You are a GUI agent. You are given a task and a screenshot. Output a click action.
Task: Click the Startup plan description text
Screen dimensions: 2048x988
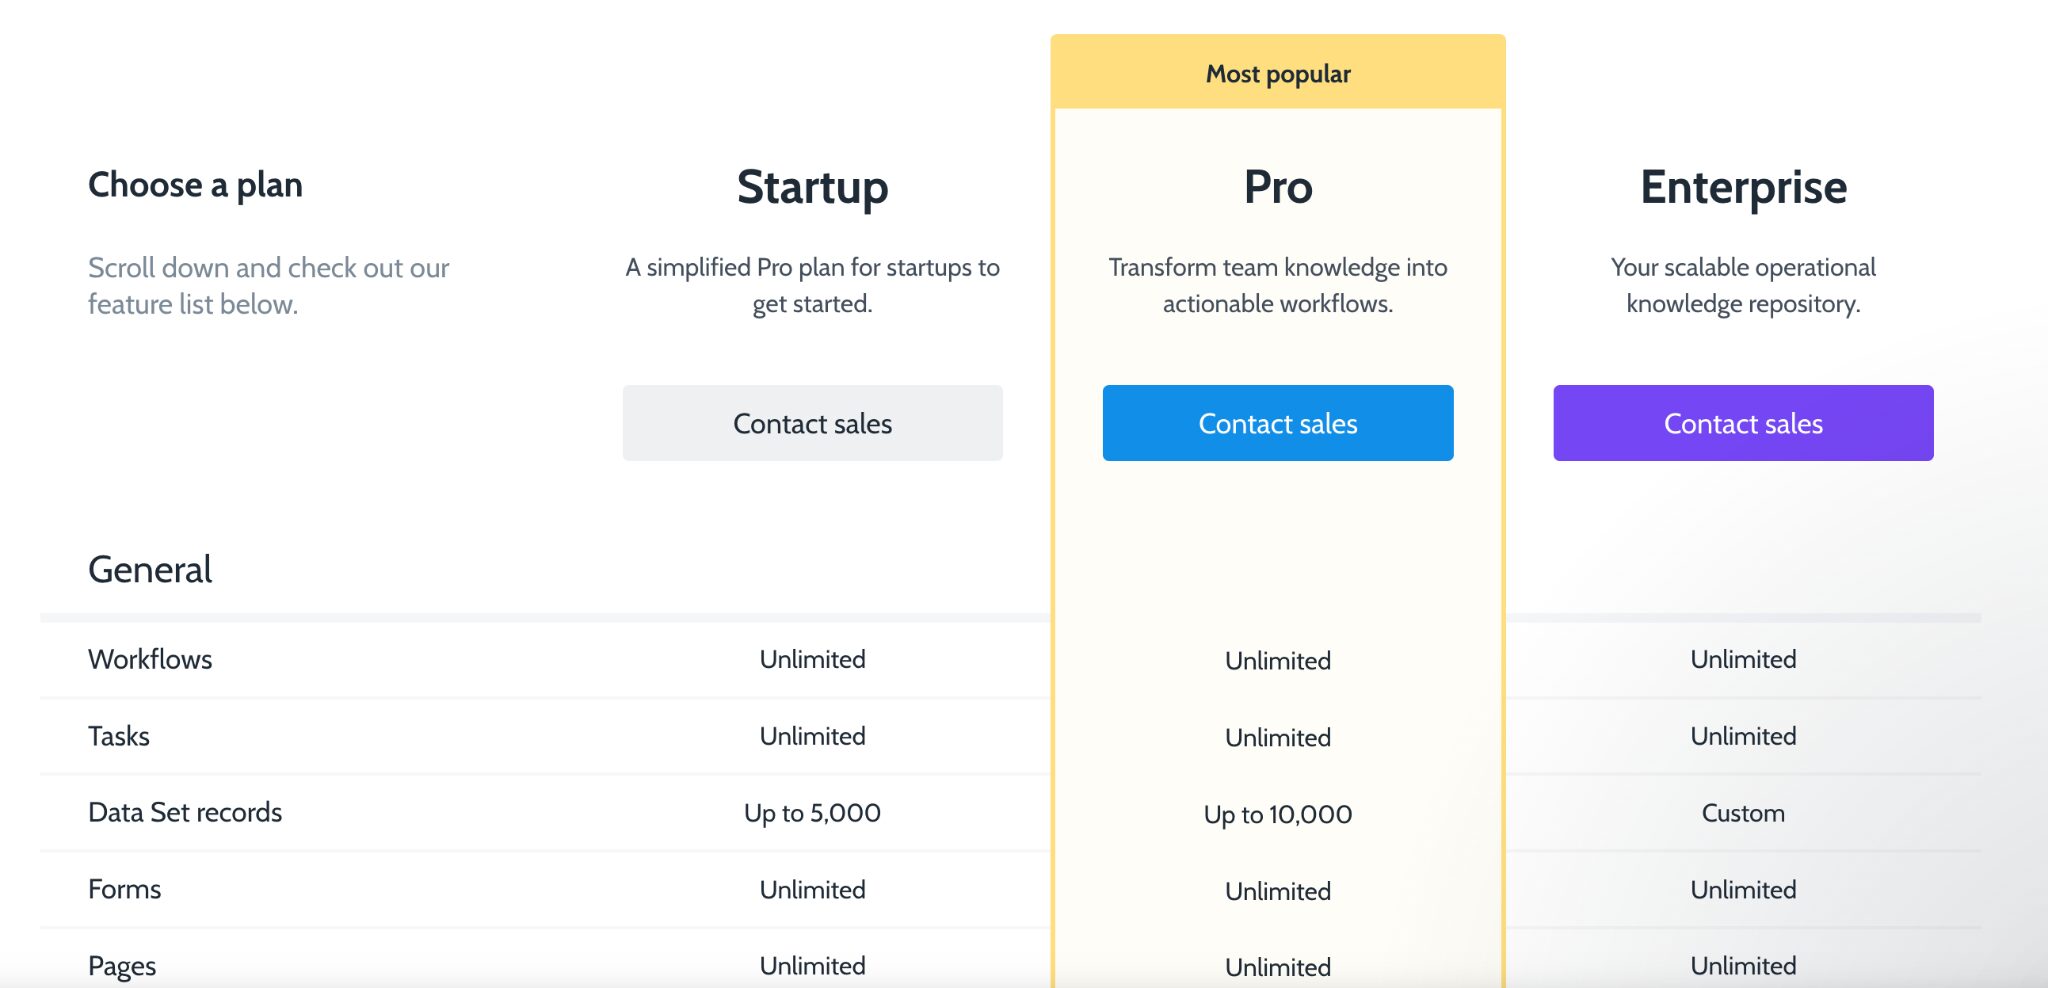(812, 285)
